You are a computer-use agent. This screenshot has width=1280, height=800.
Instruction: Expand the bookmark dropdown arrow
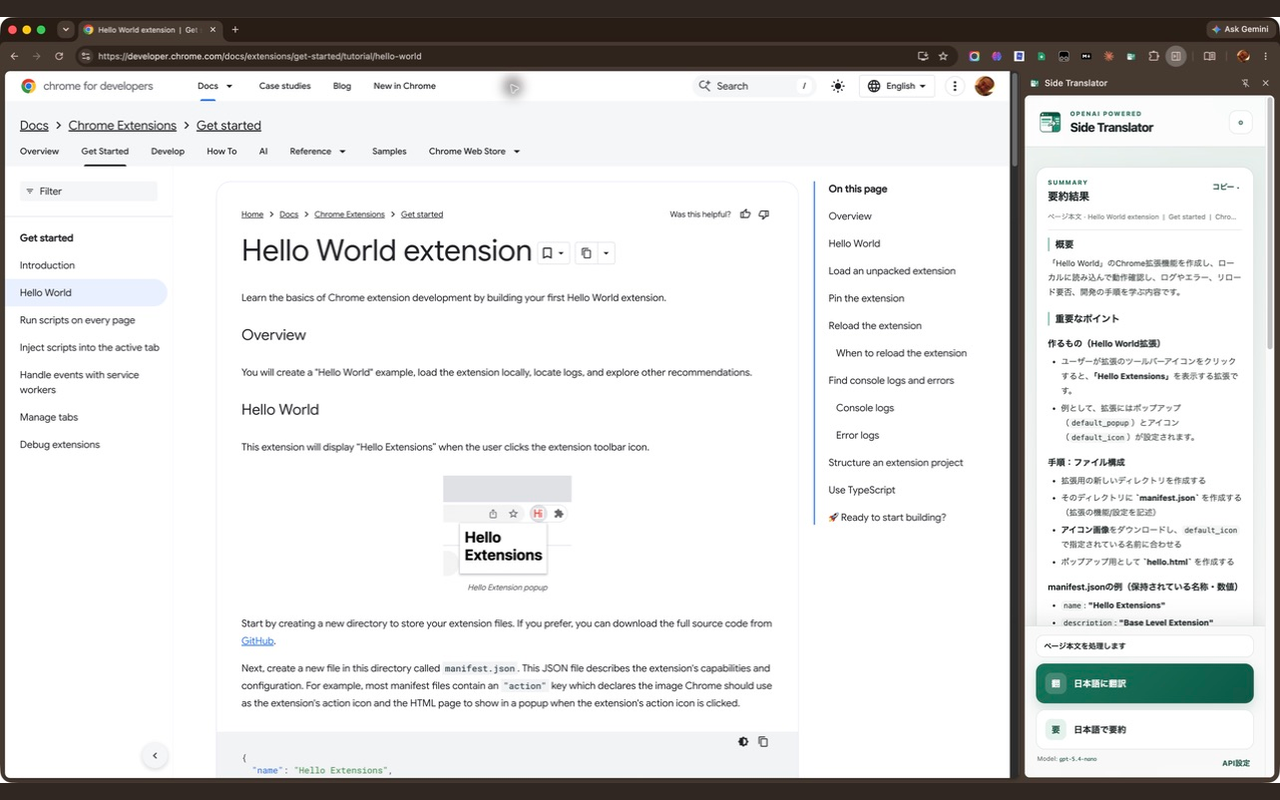click(562, 253)
